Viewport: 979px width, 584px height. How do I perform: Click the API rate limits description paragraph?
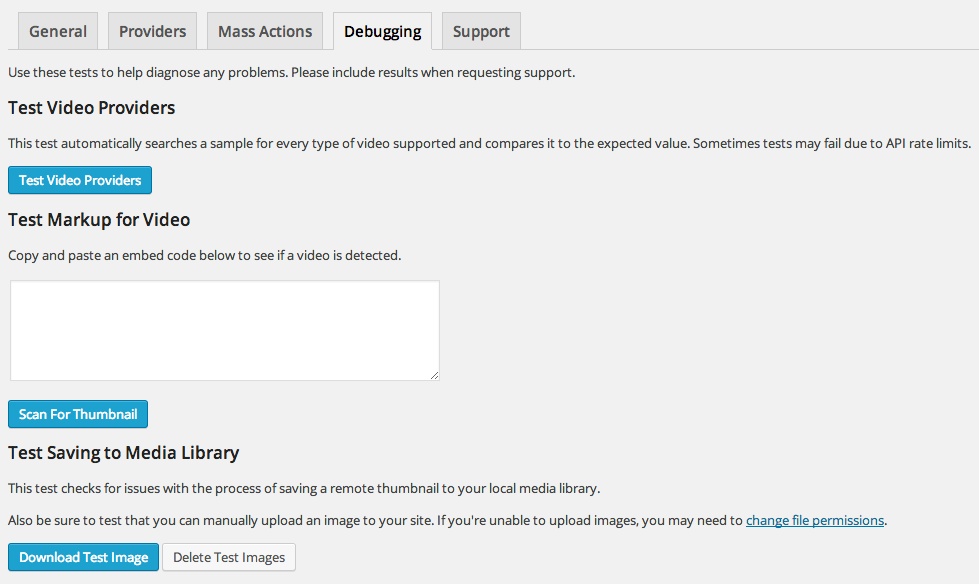(490, 144)
